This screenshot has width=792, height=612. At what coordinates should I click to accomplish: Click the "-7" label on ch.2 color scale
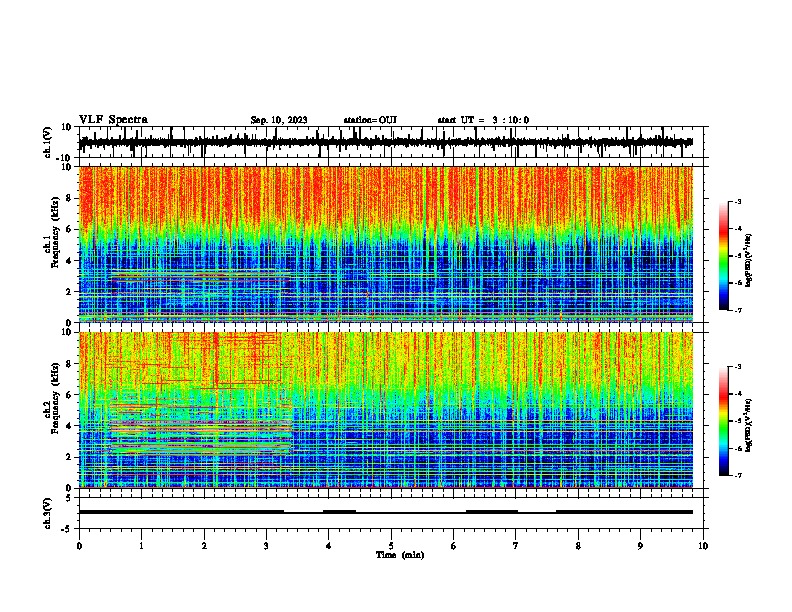point(738,476)
